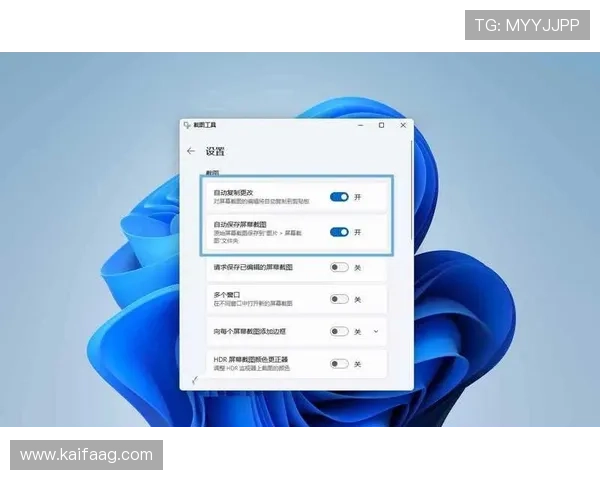Expand the 向每个屏幕截图添加边框 chevron
The image size is (600, 480).
coord(376,331)
